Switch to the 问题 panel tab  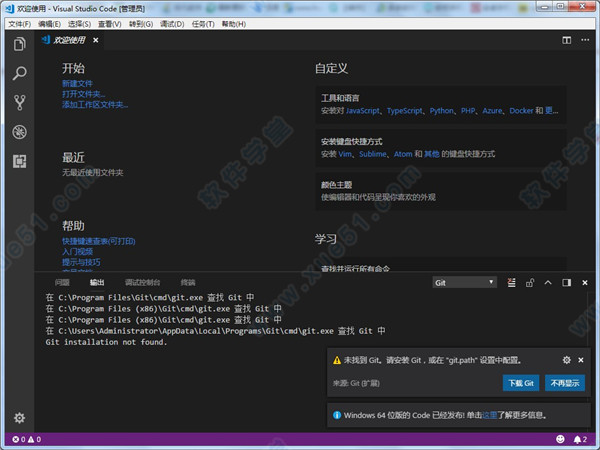click(62, 282)
